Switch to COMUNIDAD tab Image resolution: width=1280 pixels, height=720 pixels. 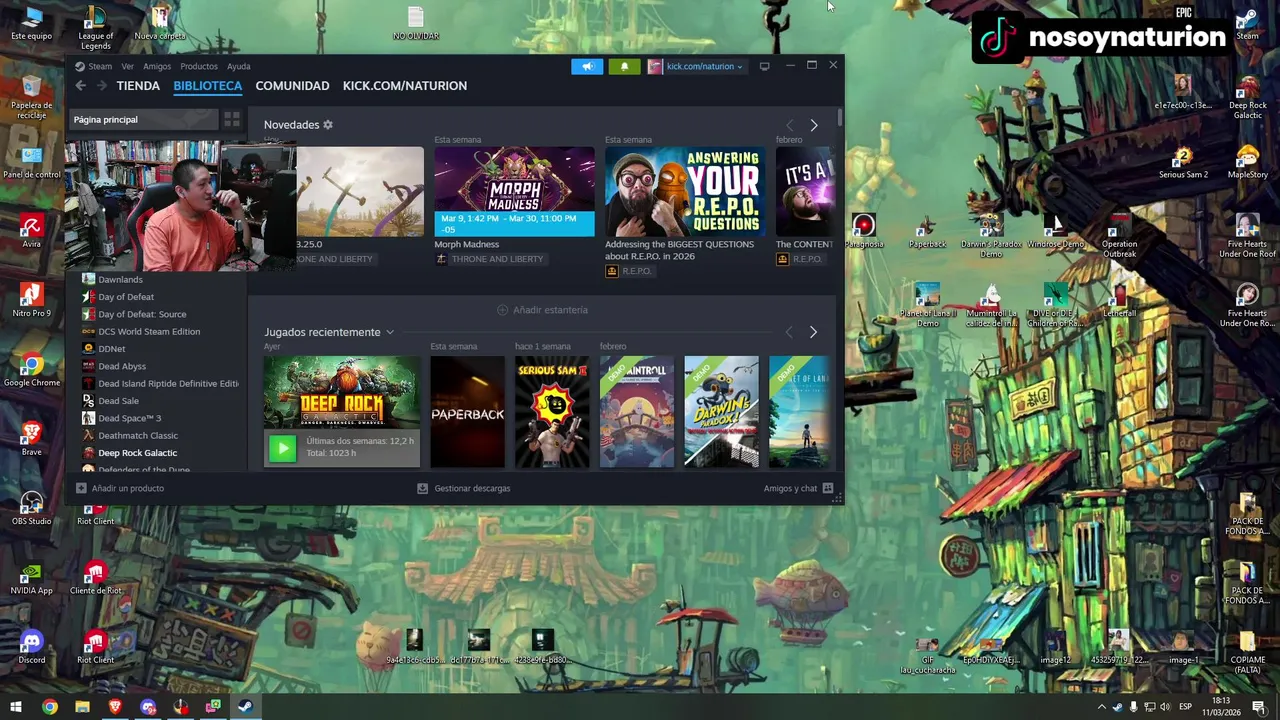coord(292,86)
